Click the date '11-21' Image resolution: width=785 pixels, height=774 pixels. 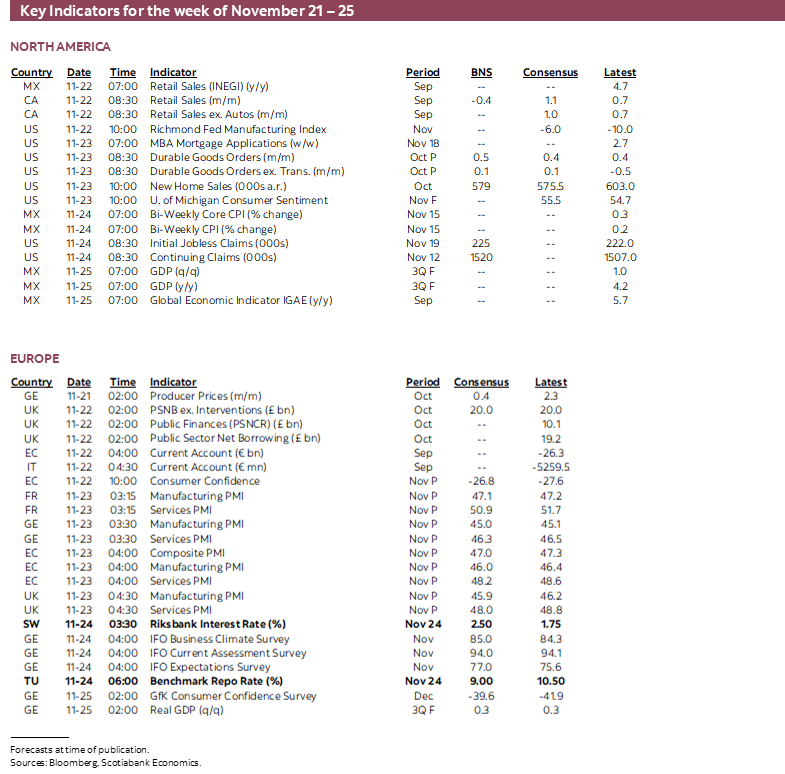pos(79,396)
